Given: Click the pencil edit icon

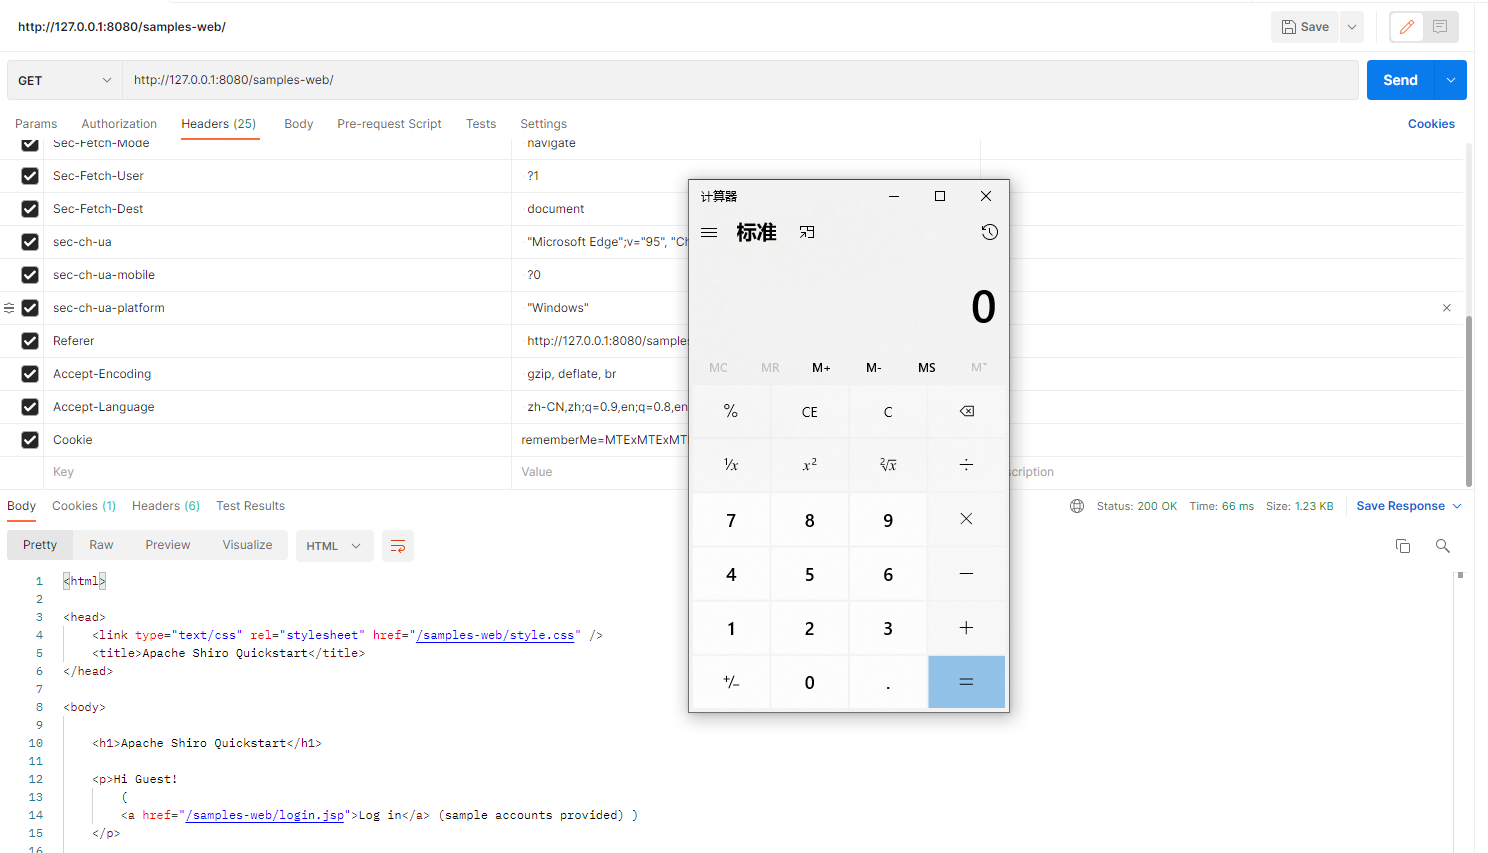Looking at the screenshot, I should tap(1406, 27).
